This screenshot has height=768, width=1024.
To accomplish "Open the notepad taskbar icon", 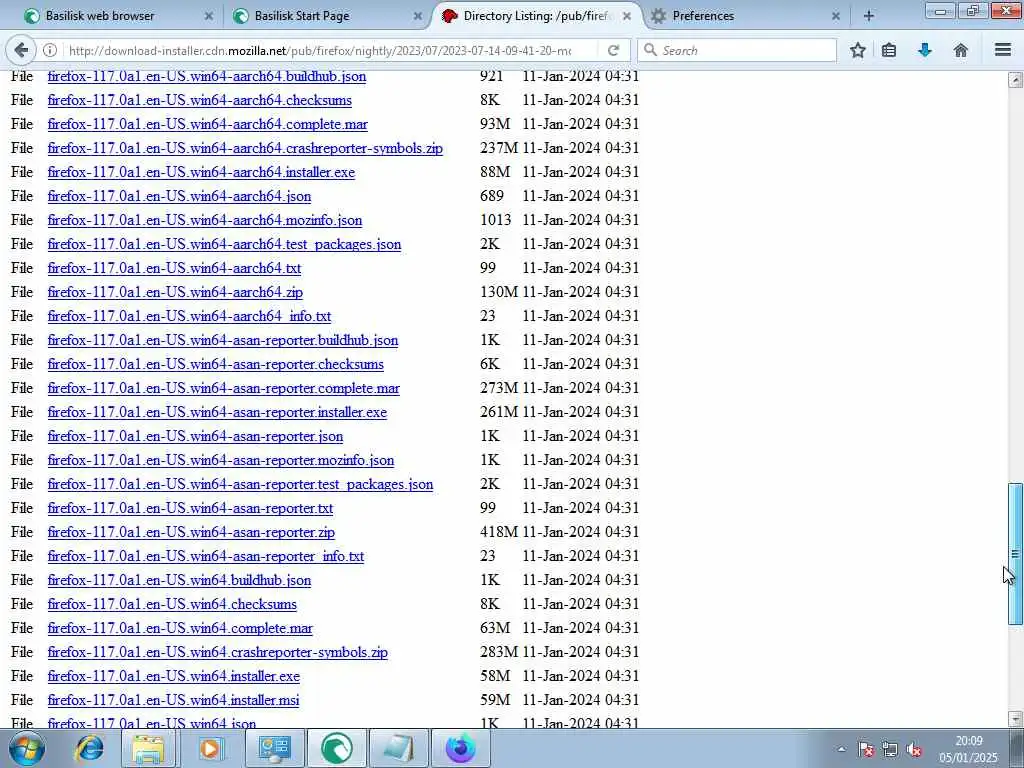I will [399, 748].
